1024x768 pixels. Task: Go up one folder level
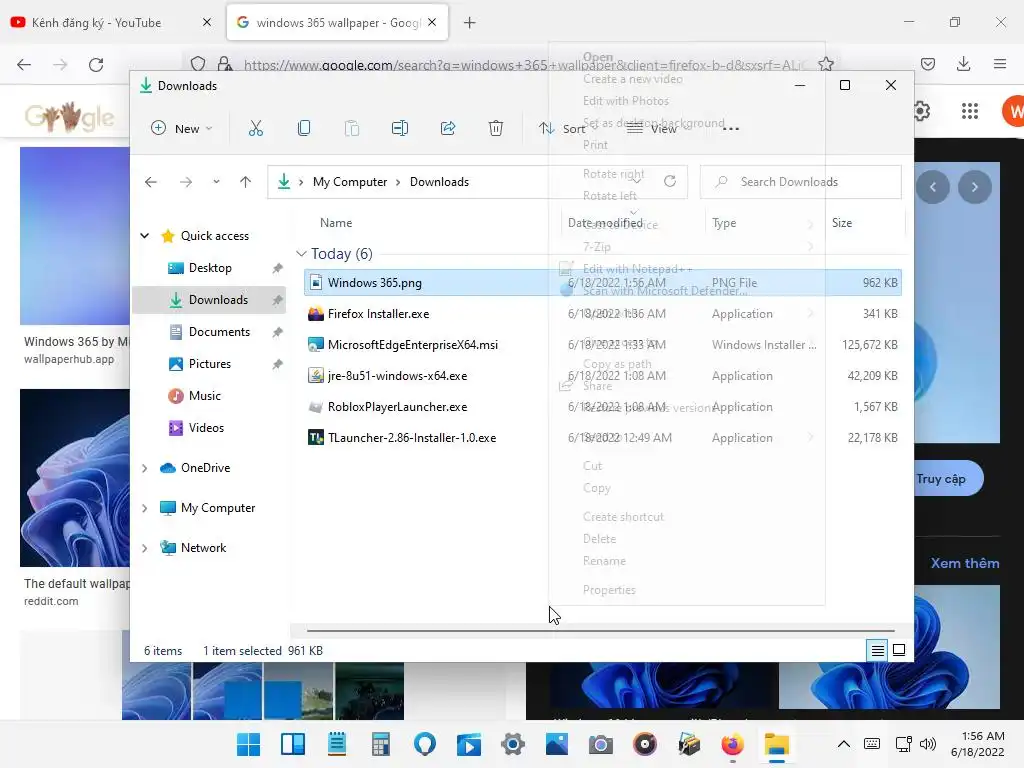click(246, 182)
